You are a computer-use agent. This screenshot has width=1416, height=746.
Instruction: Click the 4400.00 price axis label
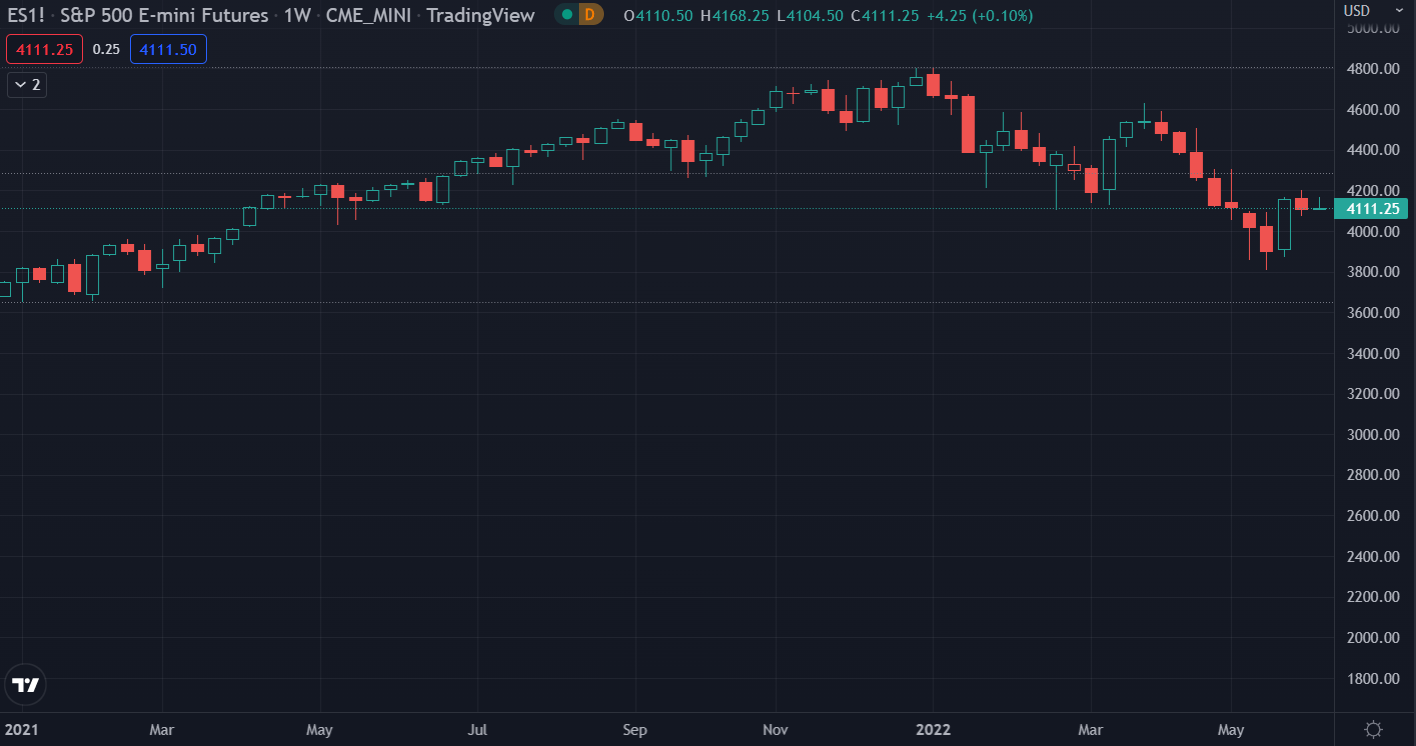[1373, 150]
